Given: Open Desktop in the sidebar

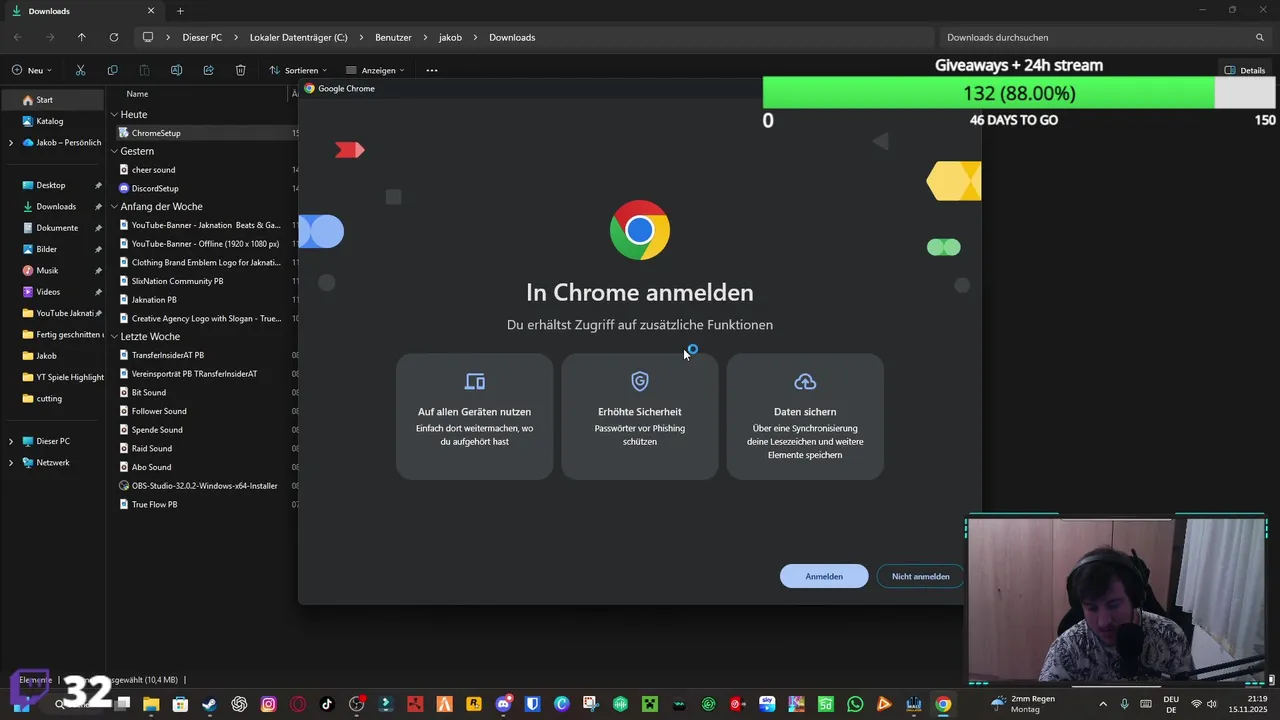Looking at the screenshot, I should 52,185.
